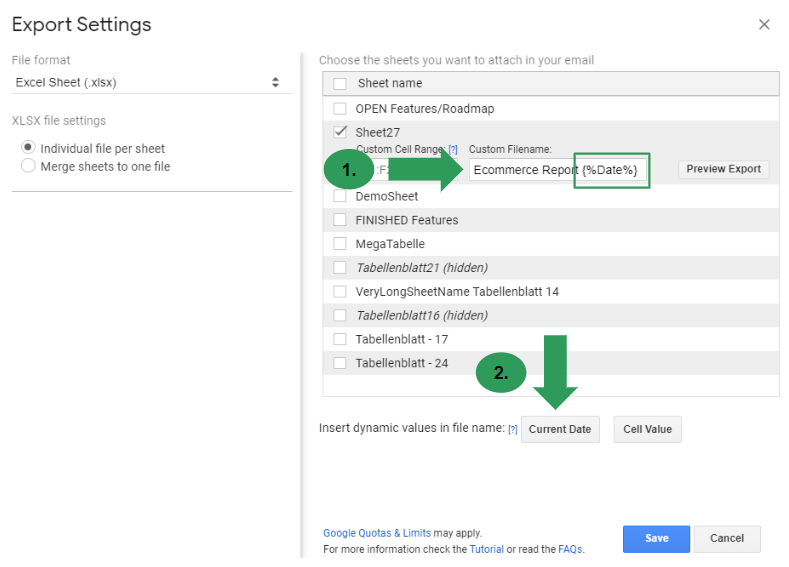Viewport: 789px width, 567px height.
Task: Open the File format dropdown
Action: [x=148, y=83]
